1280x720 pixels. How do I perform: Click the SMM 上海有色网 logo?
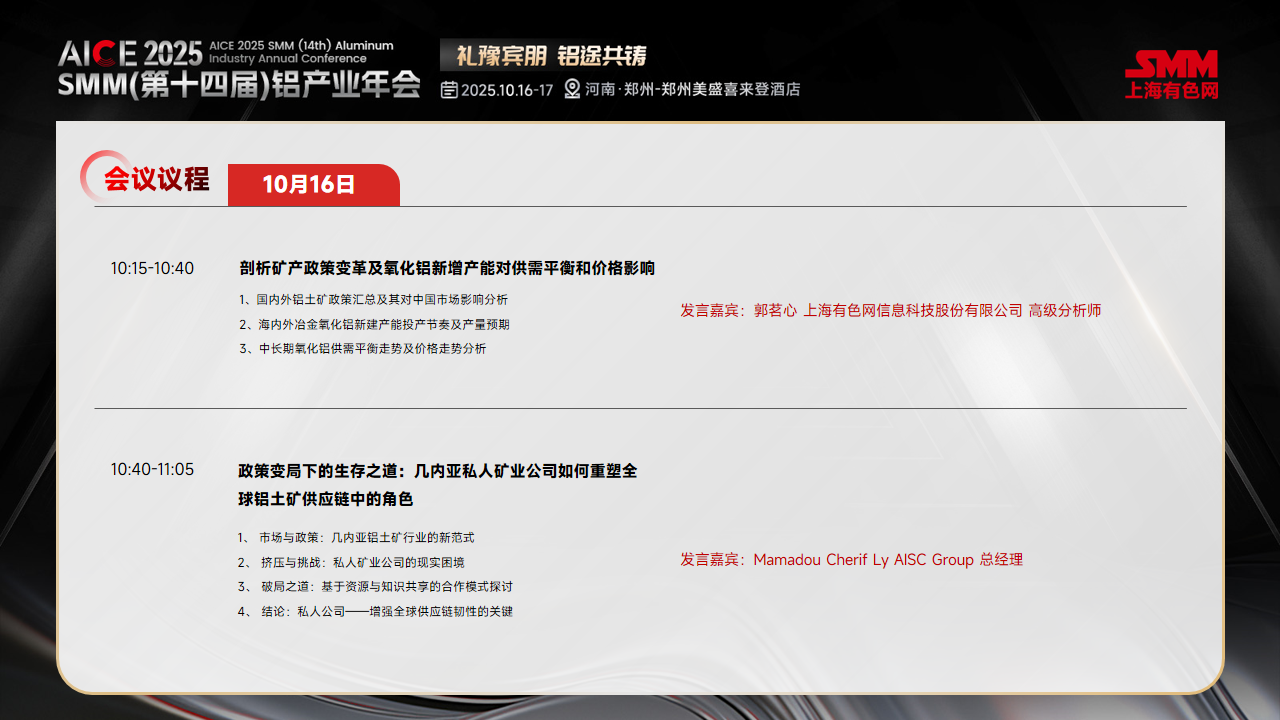(x=1171, y=75)
